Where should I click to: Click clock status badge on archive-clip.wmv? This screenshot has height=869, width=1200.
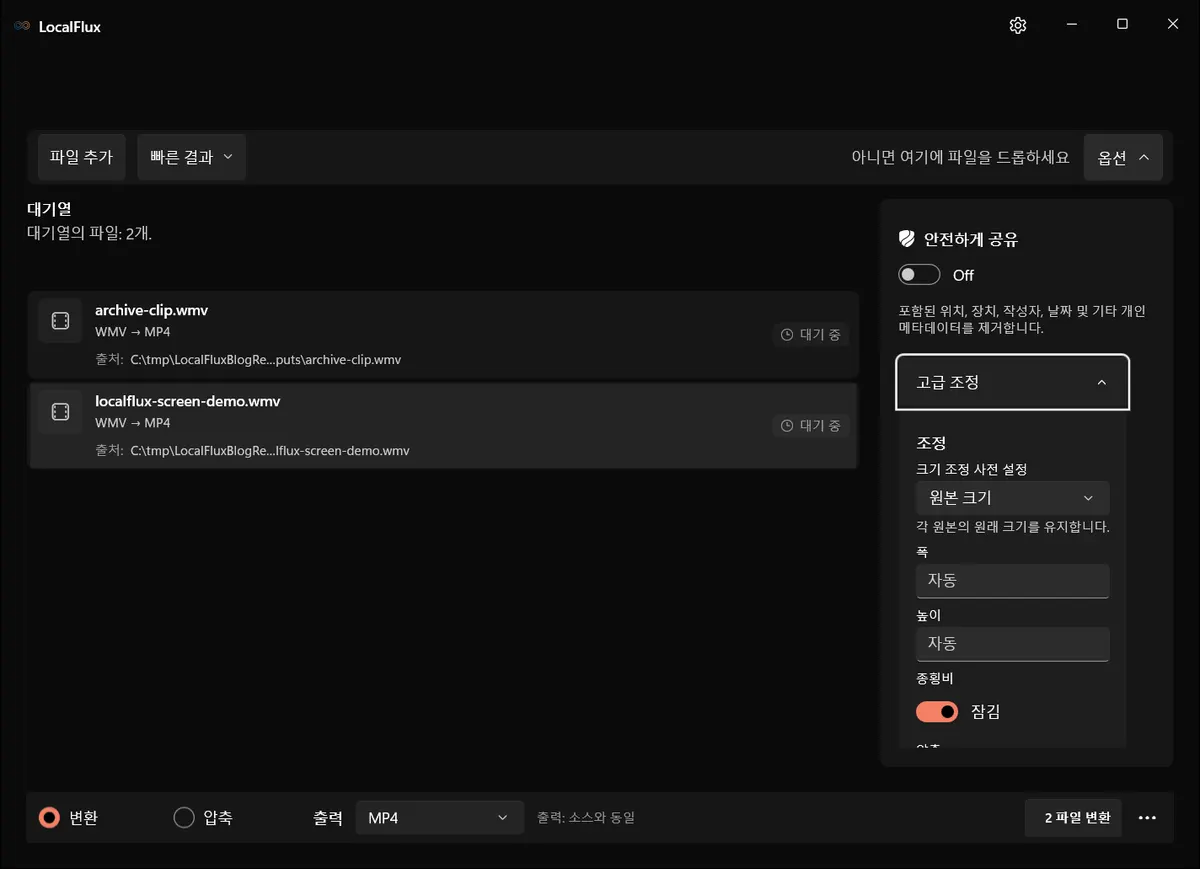(811, 335)
